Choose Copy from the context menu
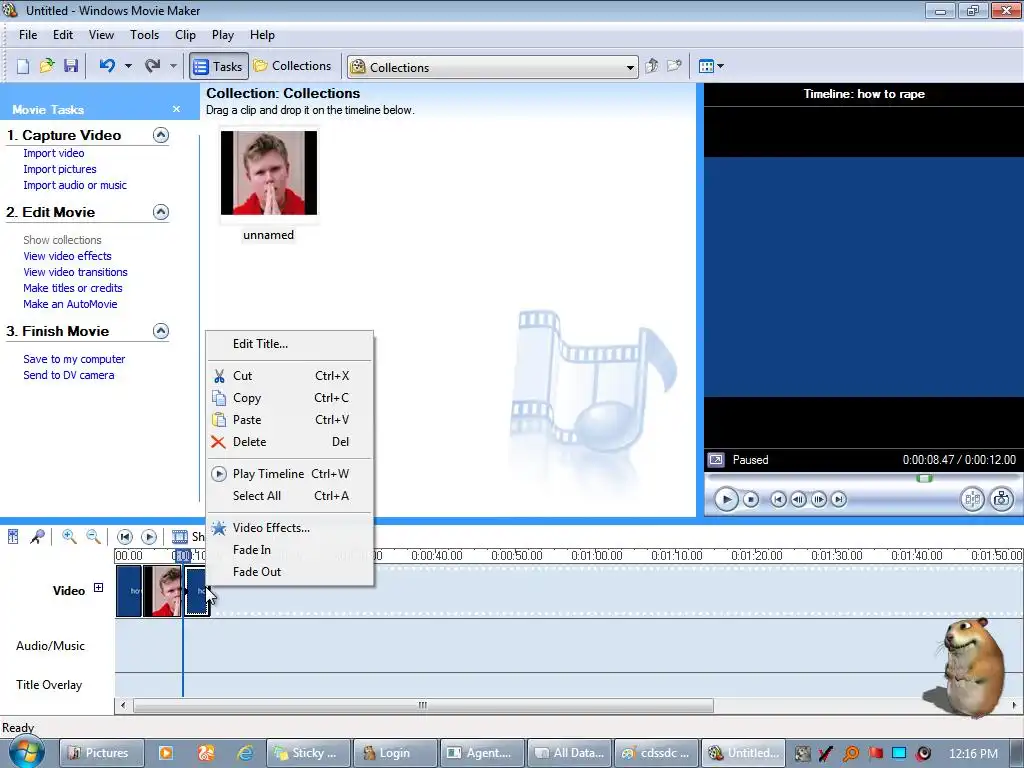 289,398
